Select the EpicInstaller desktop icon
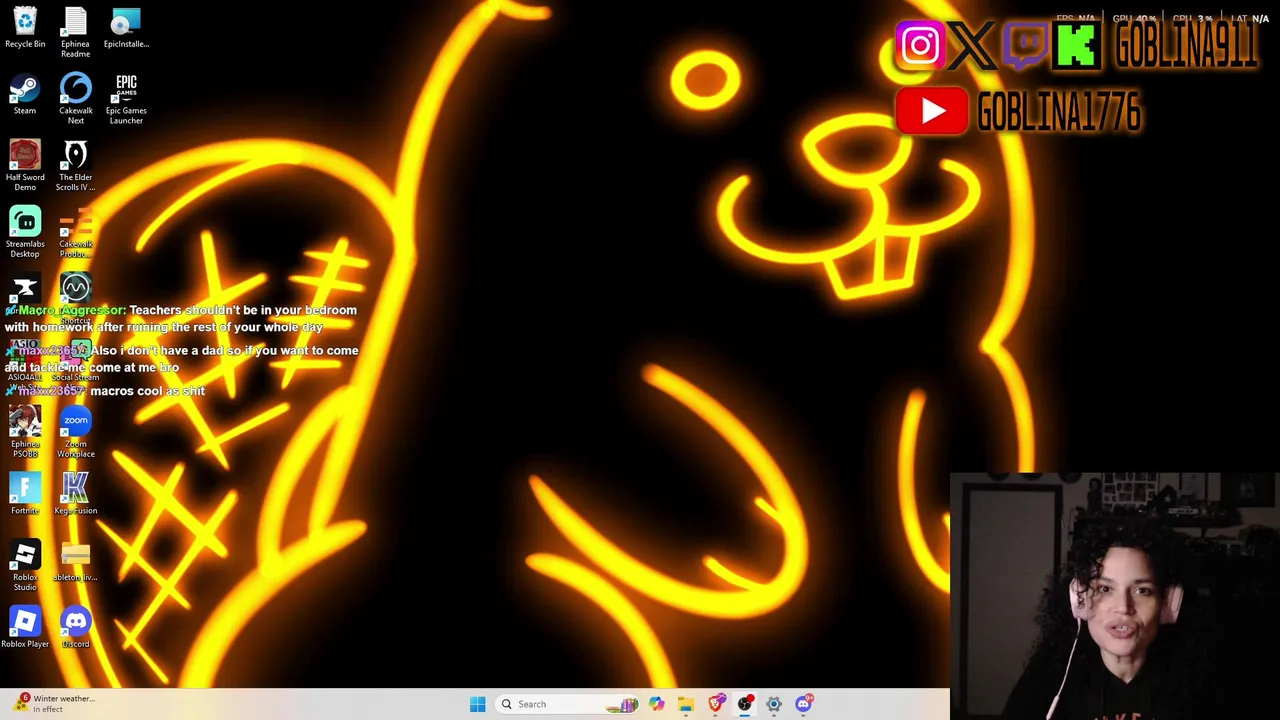 click(x=126, y=28)
